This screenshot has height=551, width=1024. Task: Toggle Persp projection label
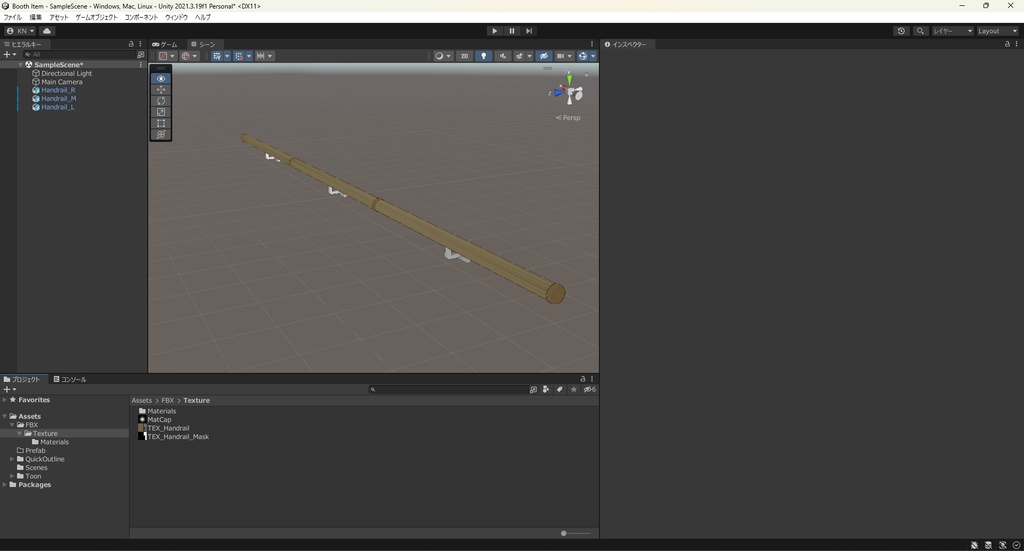click(568, 118)
